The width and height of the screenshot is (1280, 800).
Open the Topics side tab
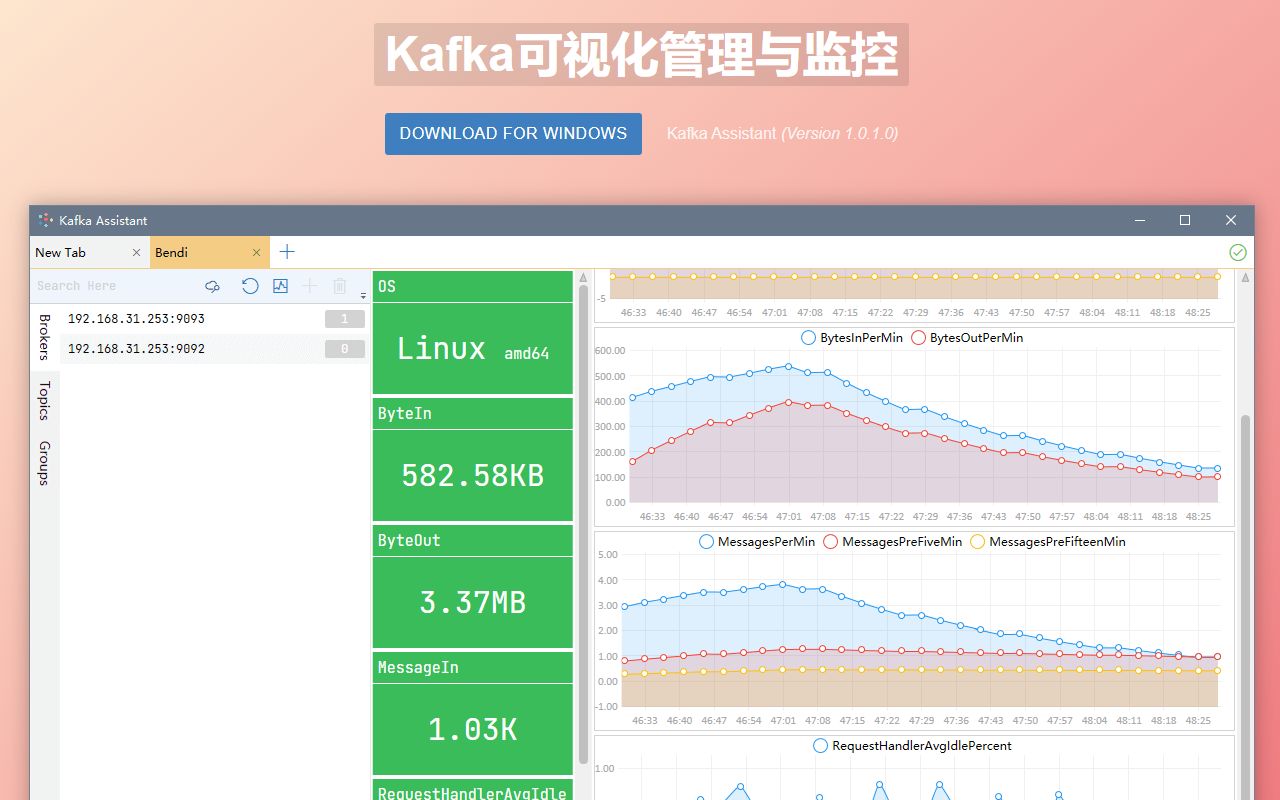(x=44, y=400)
